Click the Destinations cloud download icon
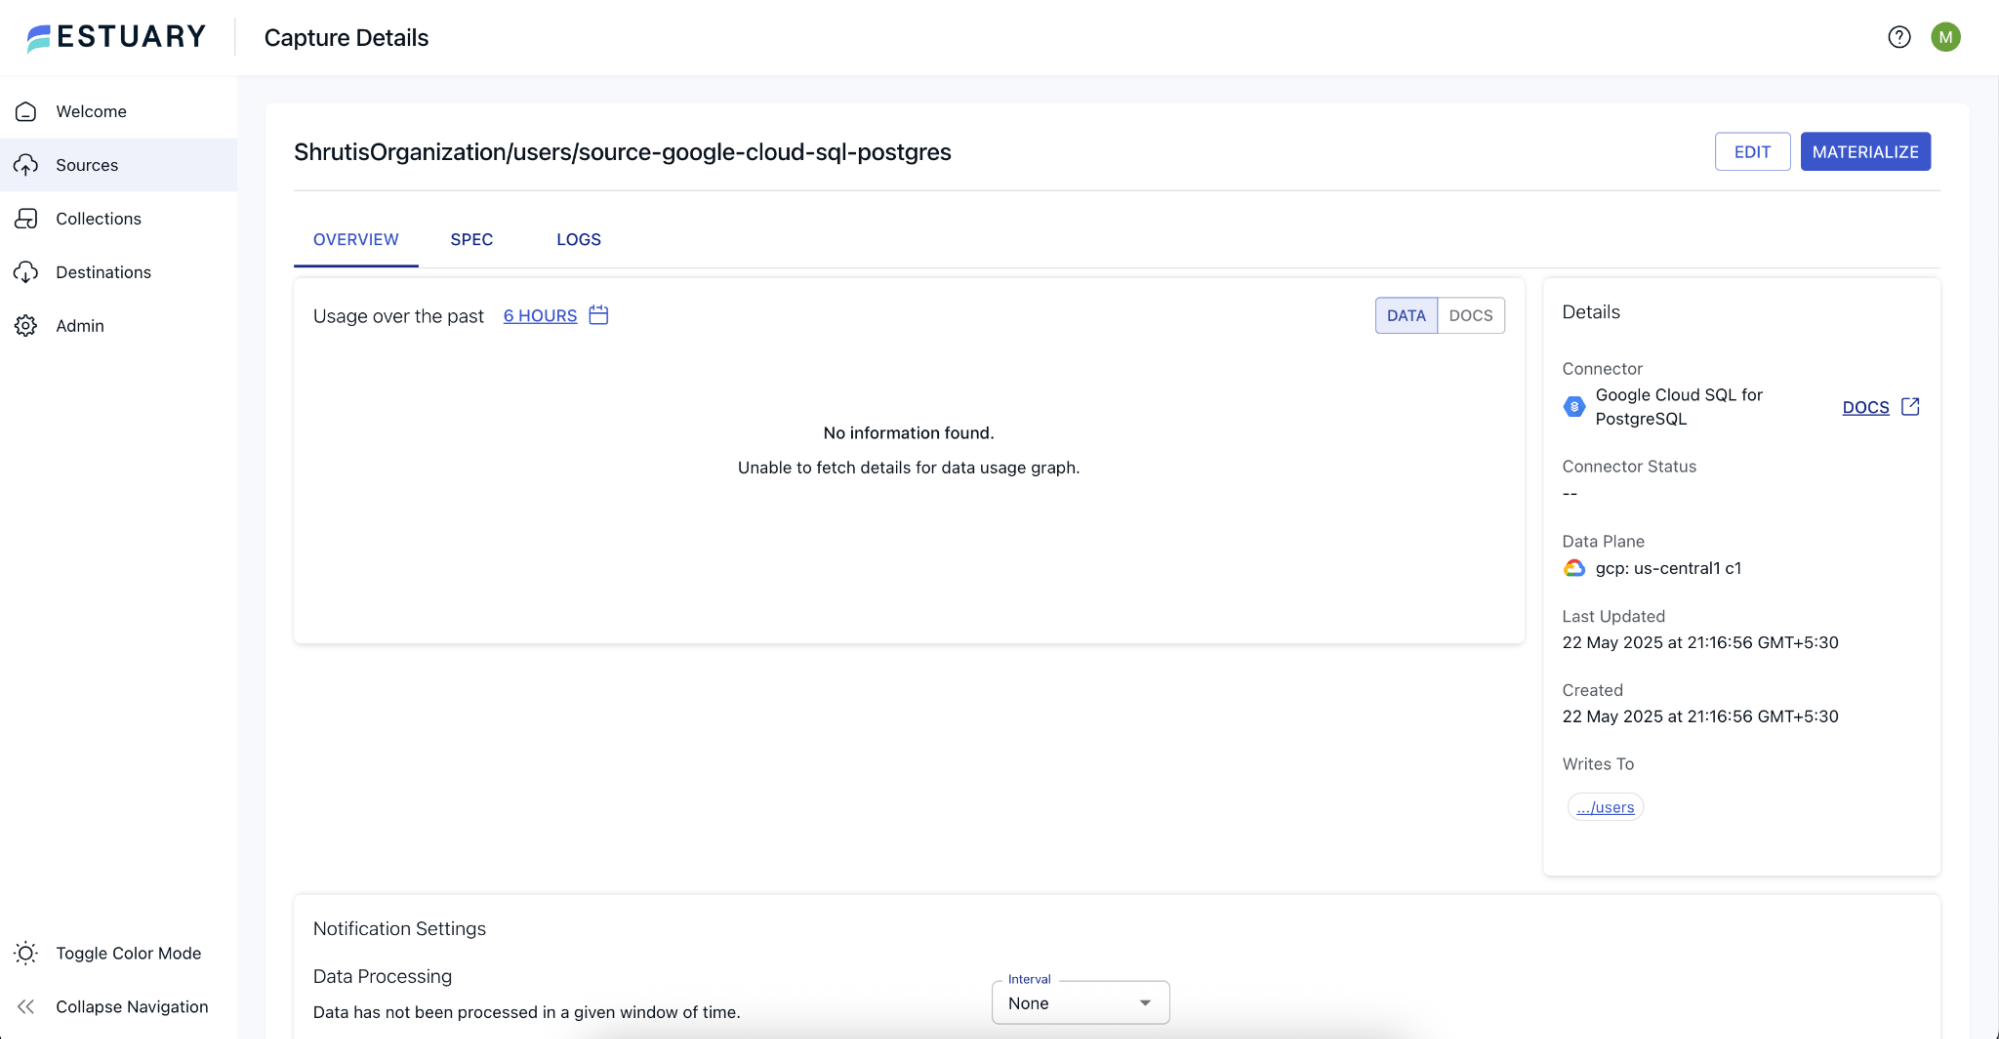Image resolution: width=1999 pixels, height=1039 pixels. coord(26,272)
